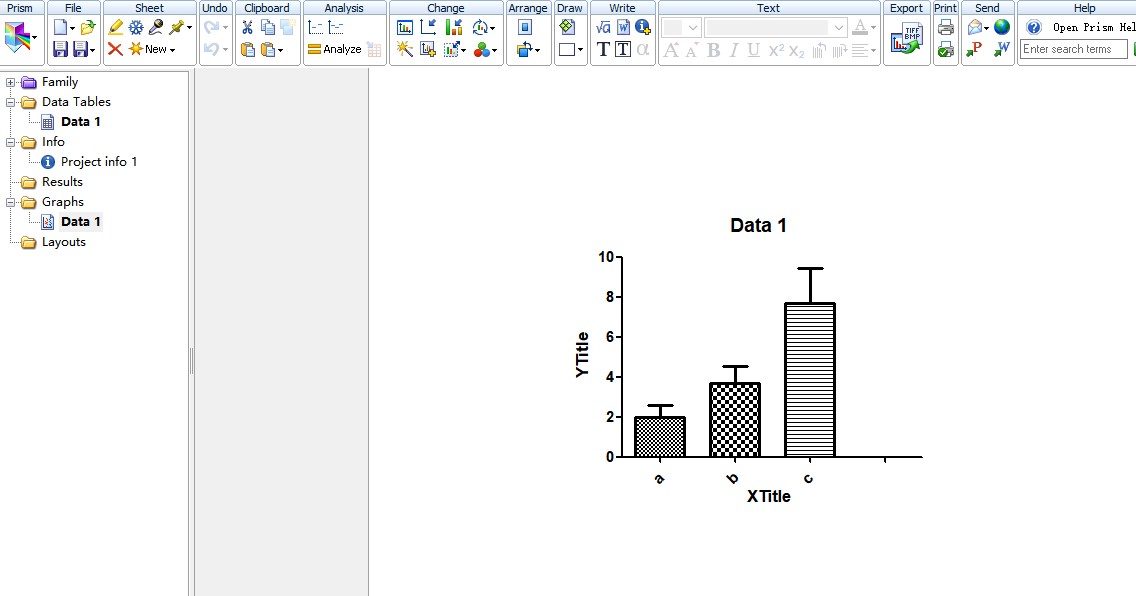1136x596 pixels.
Task: Click the Freeze sheet snowflake icon
Action: point(136,28)
